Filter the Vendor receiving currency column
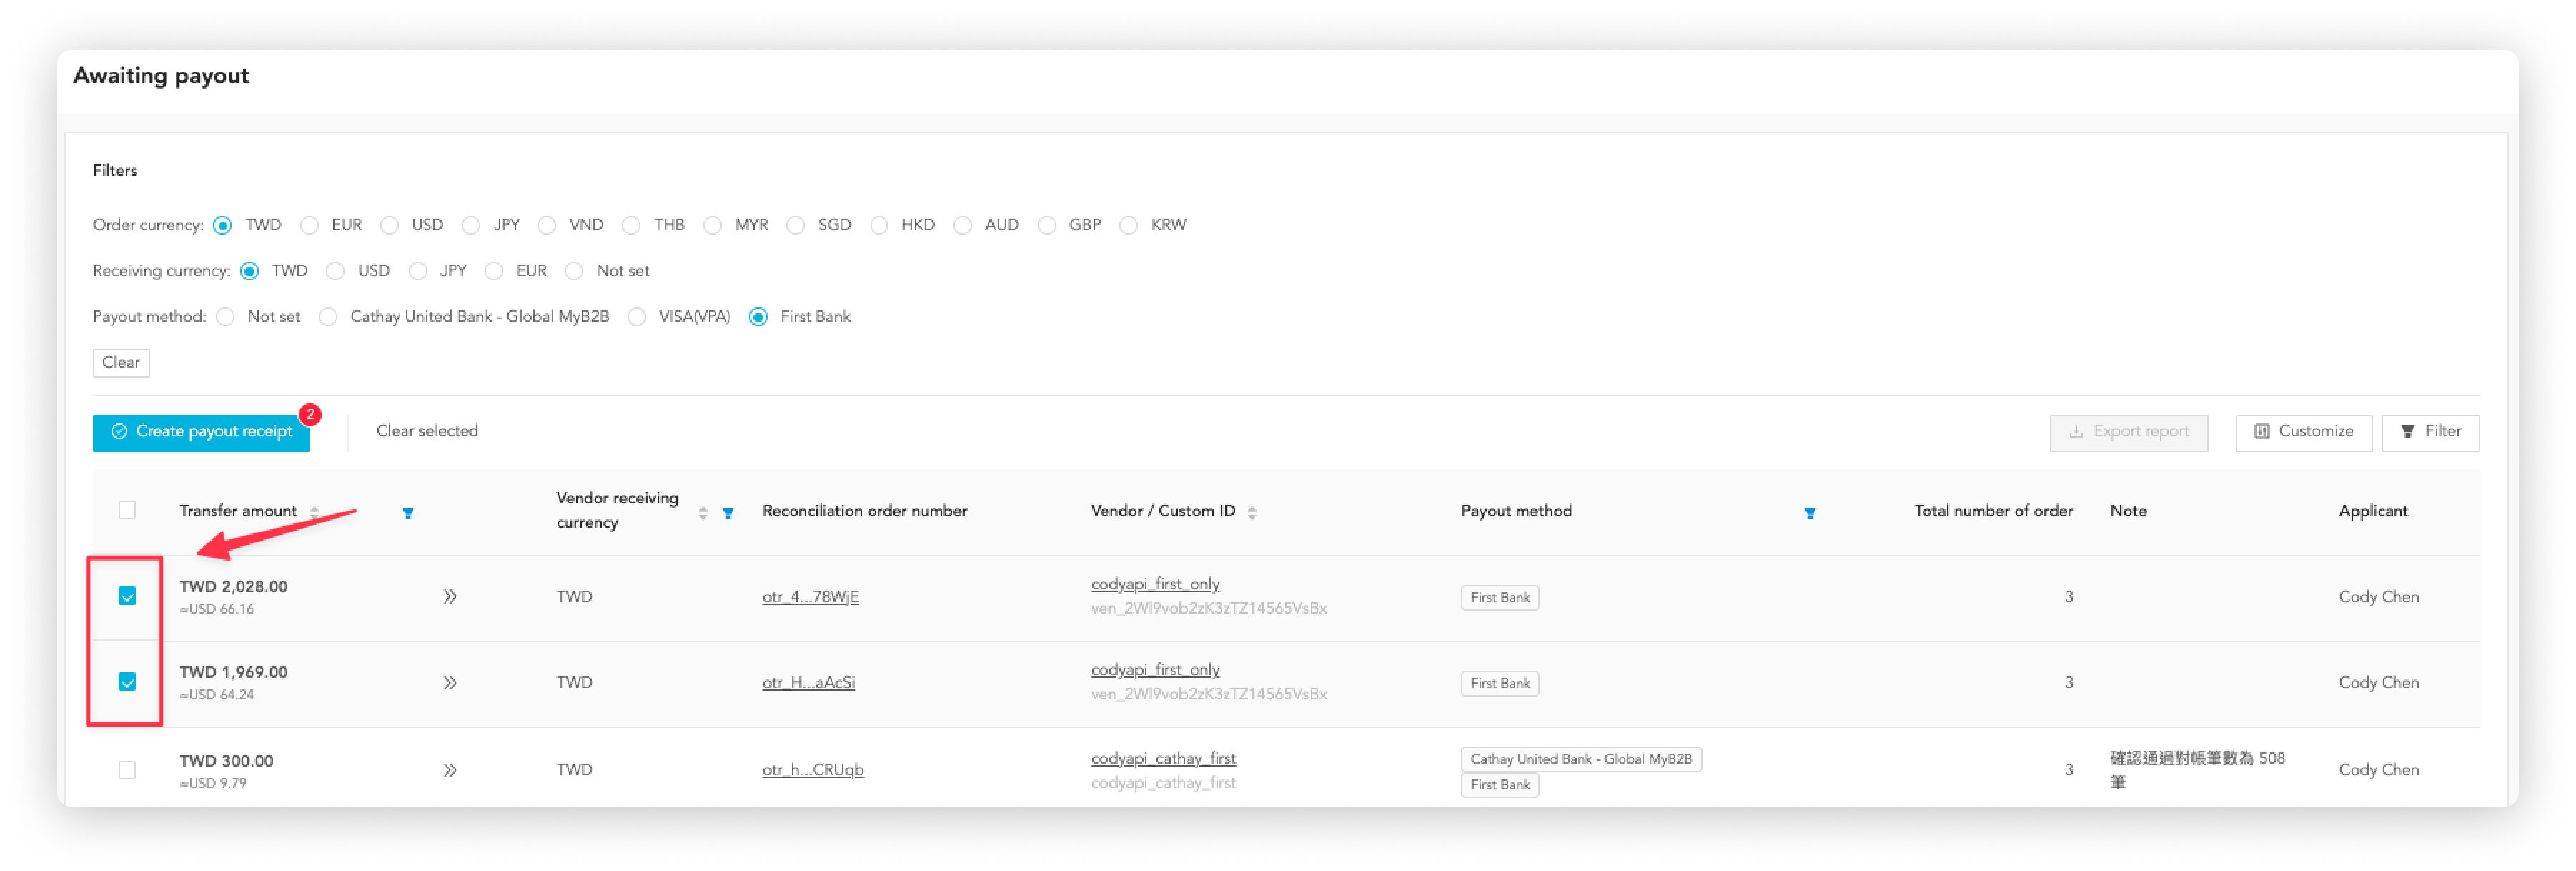The width and height of the screenshot is (2576, 871). click(x=728, y=513)
